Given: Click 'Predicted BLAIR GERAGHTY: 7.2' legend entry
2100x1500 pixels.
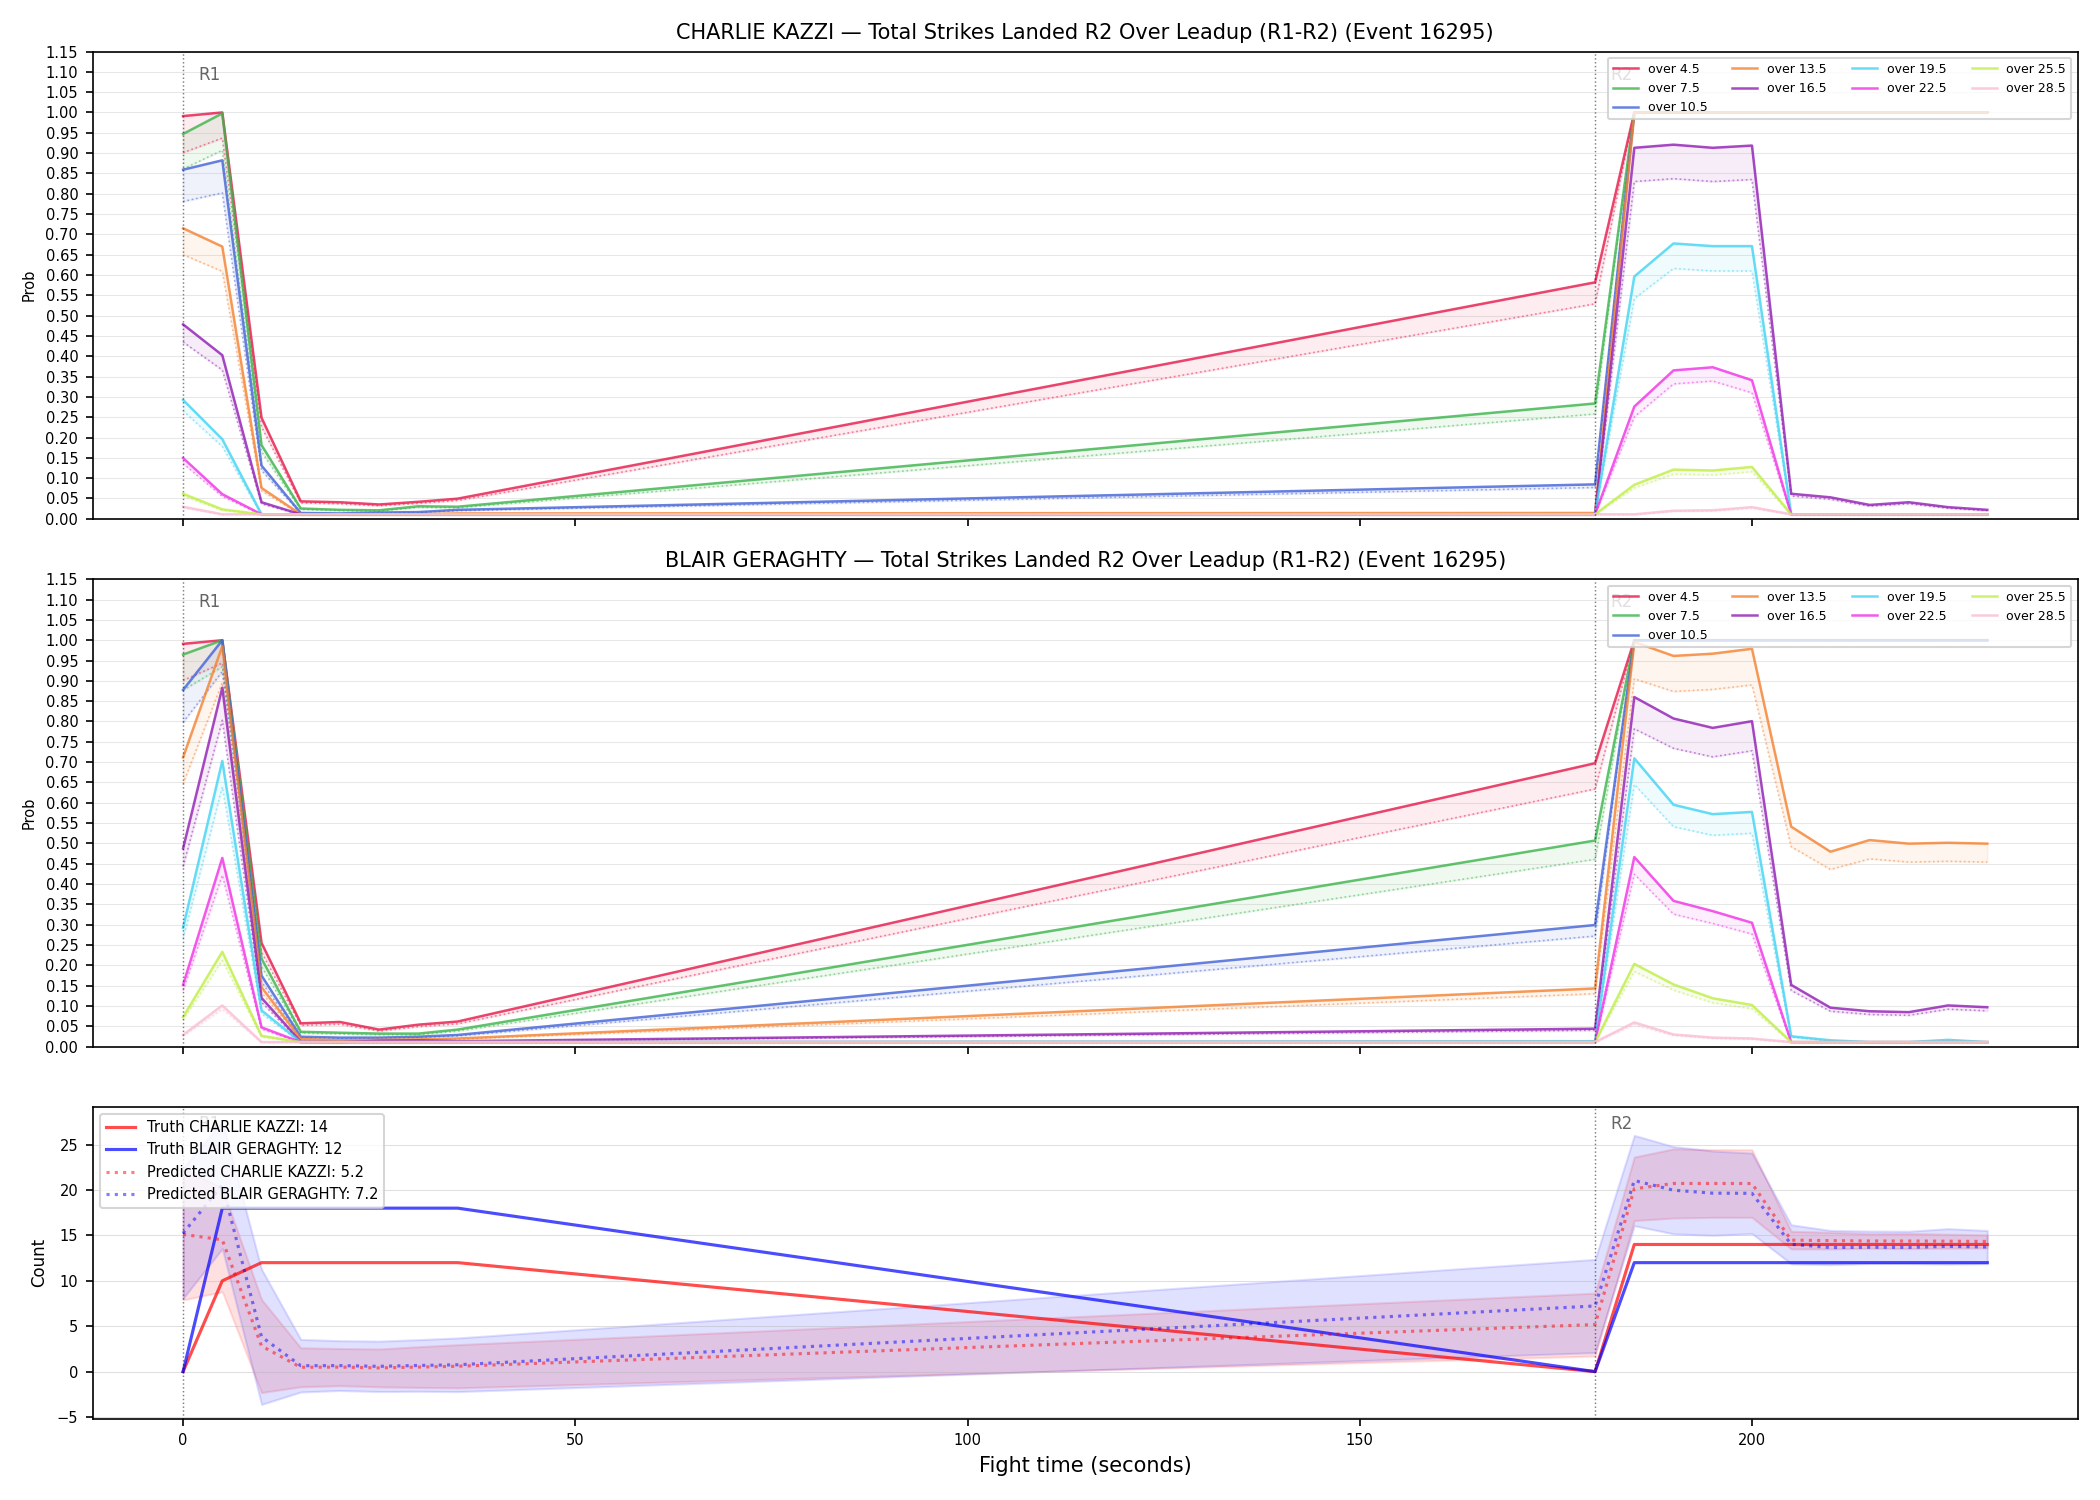Looking at the screenshot, I should [241, 1194].
